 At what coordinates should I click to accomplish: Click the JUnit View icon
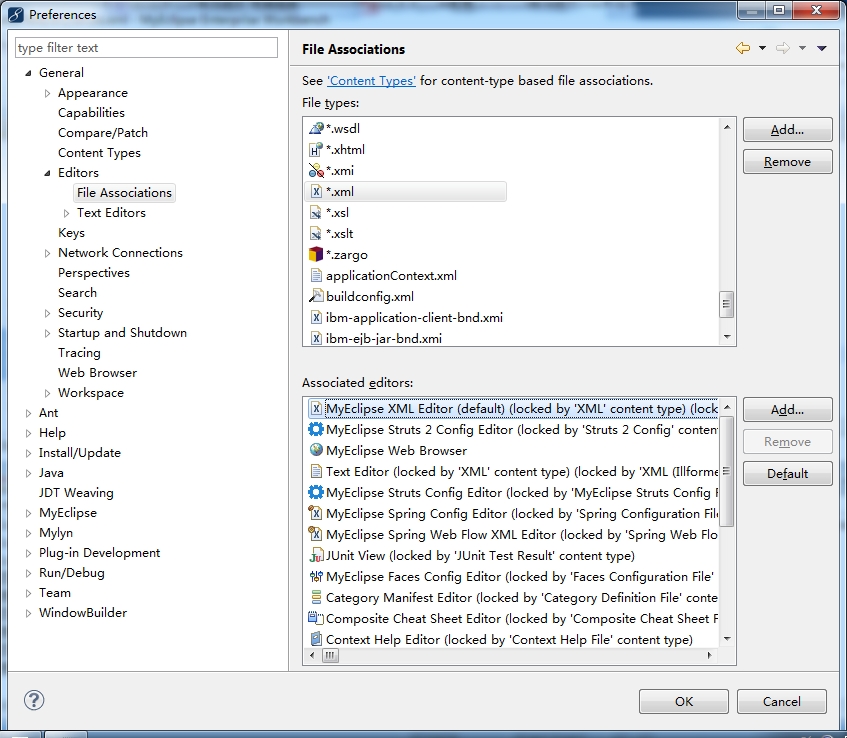(x=316, y=555)
